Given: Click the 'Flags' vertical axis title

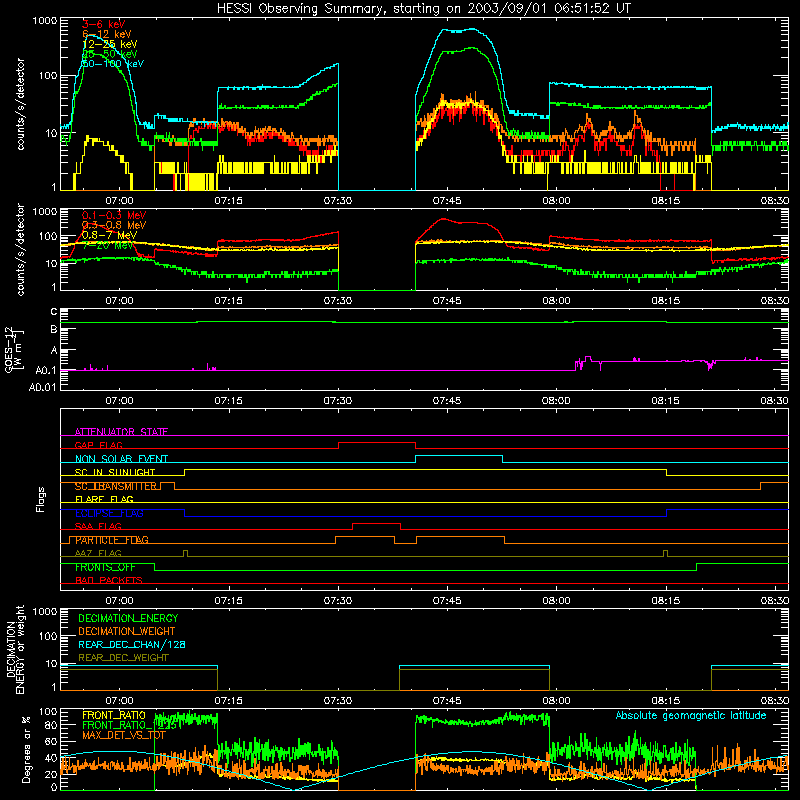Looking at the screenshot, I should click(41, 500).
